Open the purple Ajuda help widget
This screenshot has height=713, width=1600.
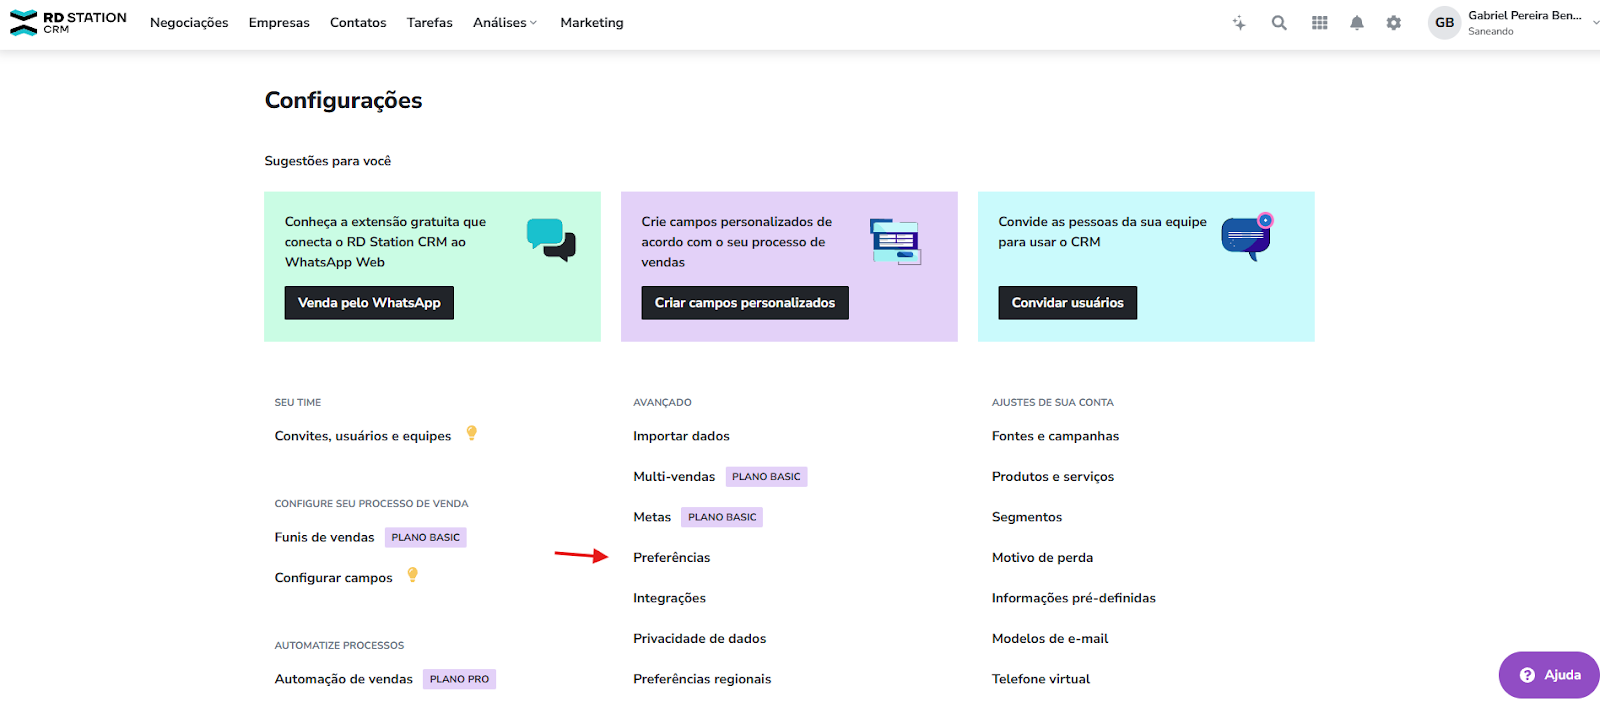click(1549, 675)
